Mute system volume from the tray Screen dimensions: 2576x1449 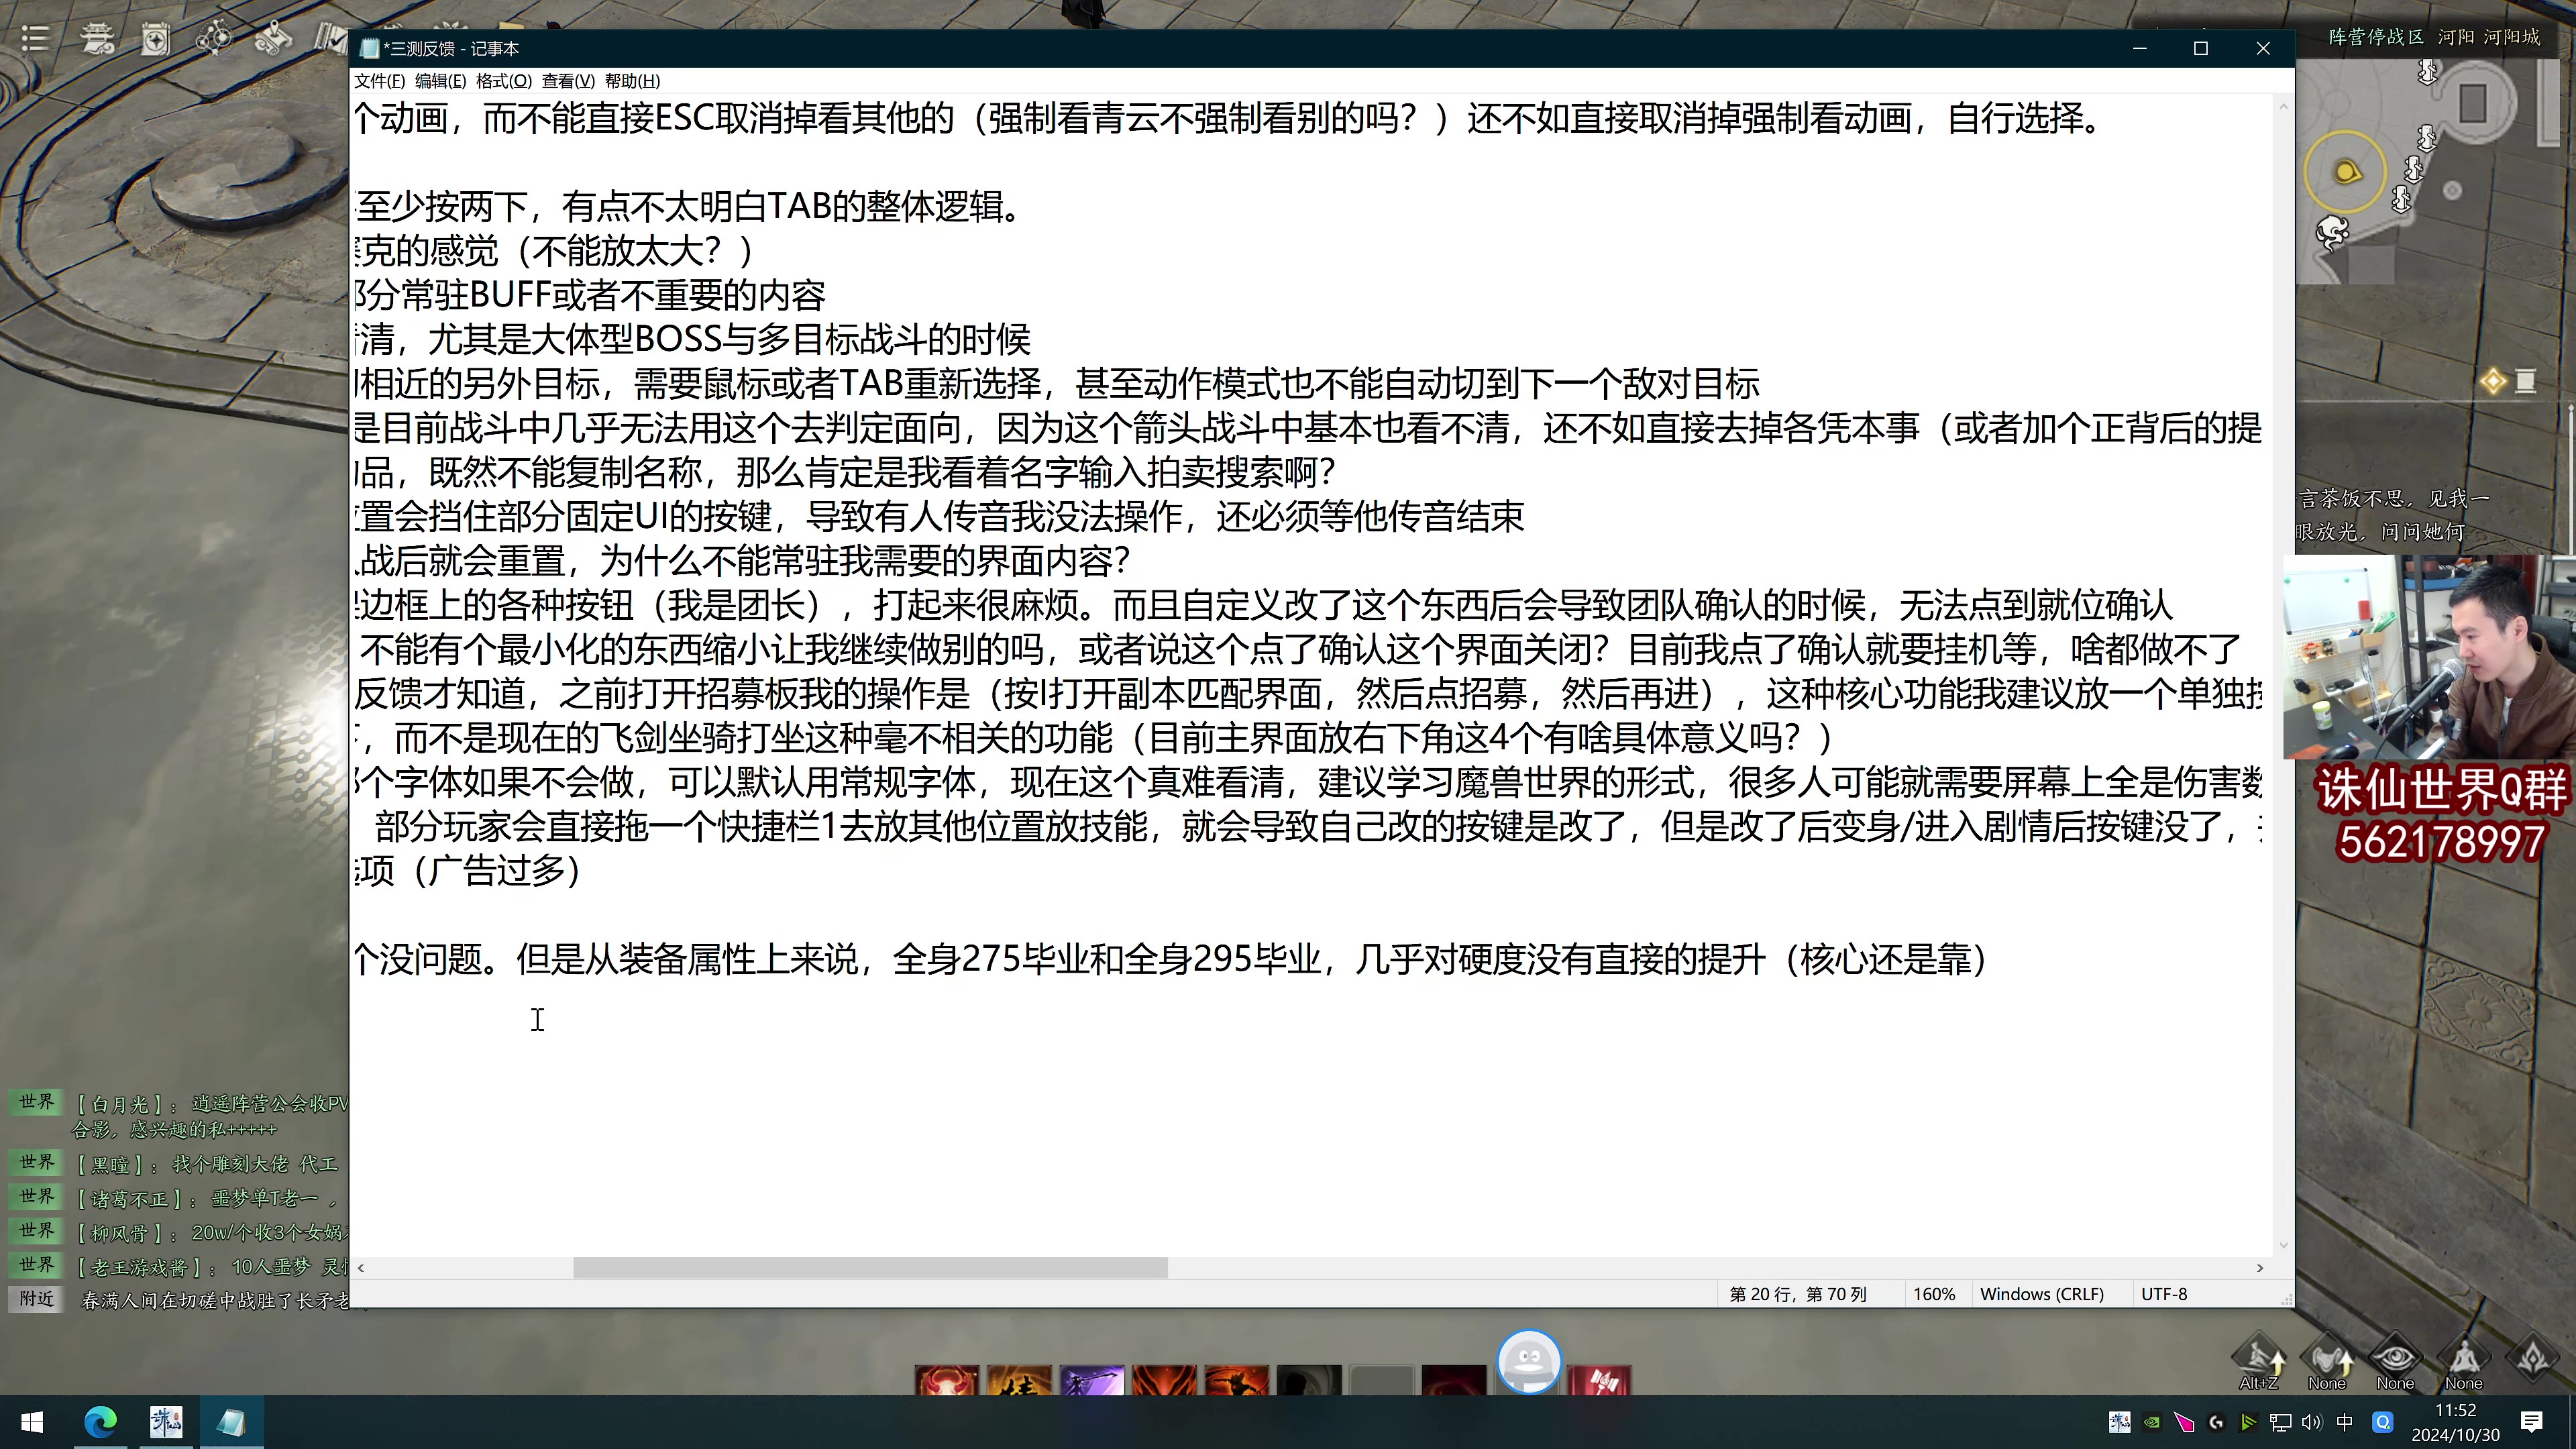(2312, 1422)
